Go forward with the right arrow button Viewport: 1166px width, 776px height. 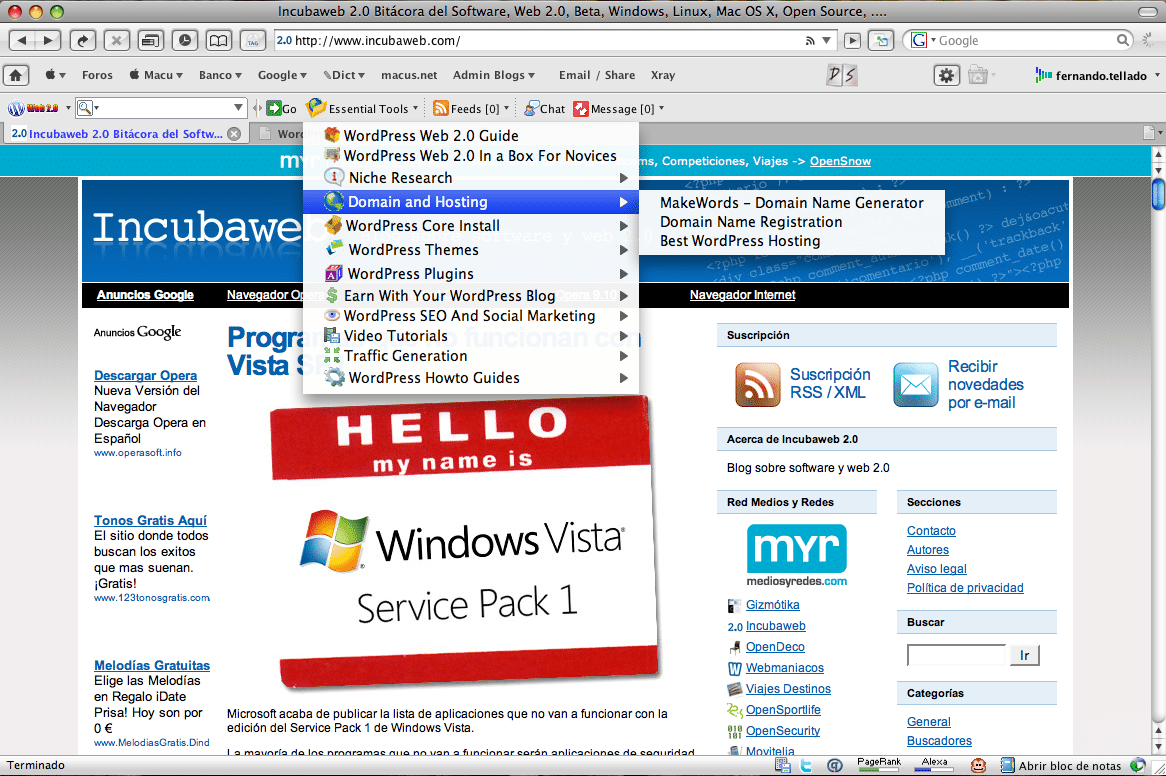[48, 40]
